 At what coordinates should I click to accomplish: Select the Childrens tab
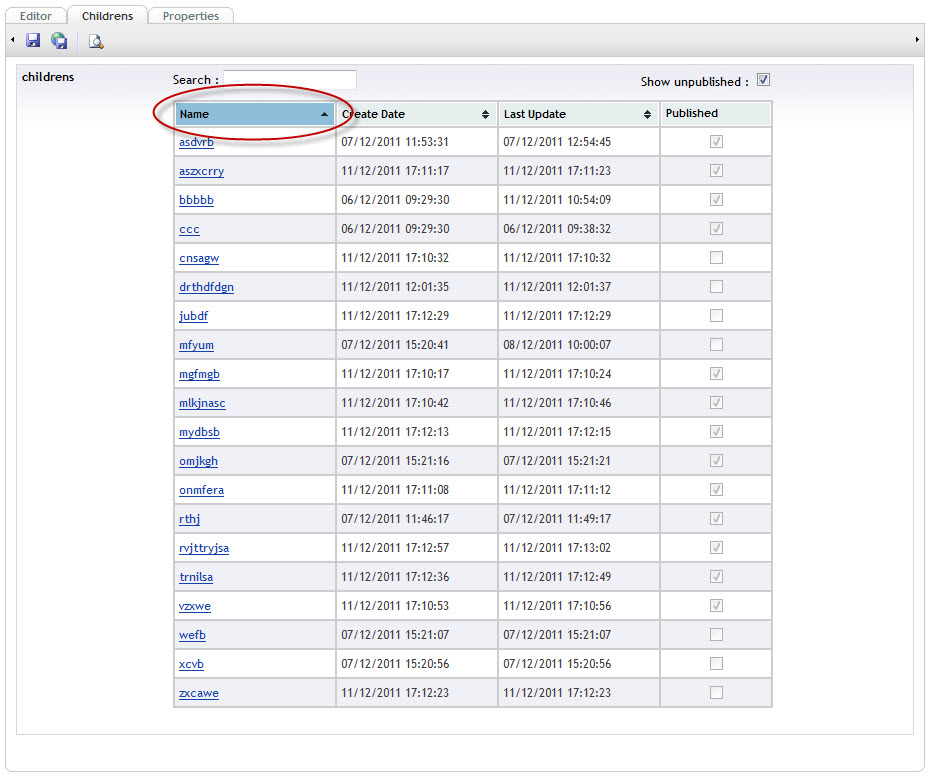tap(107, 16)
